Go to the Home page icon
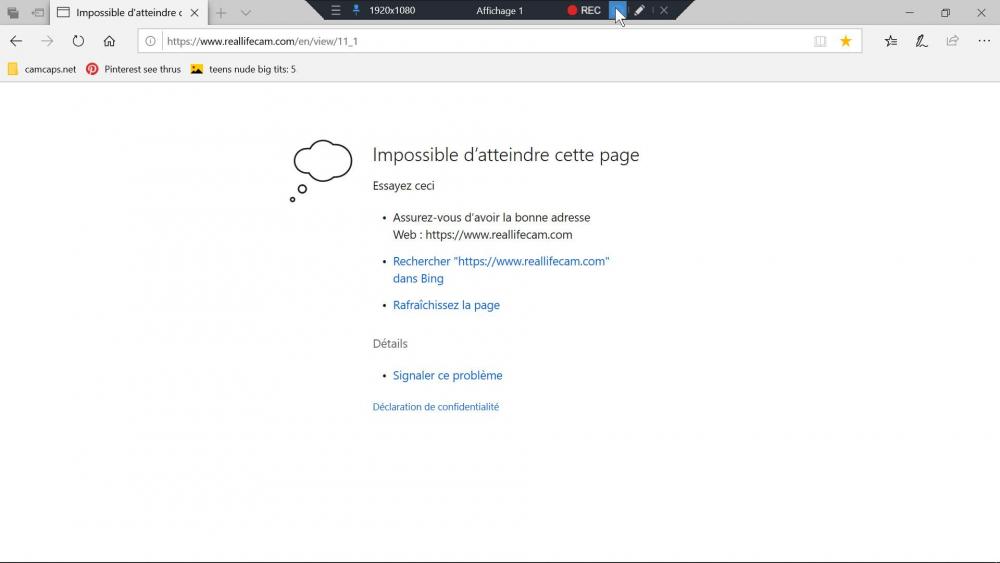This screenshot has height=563, width=1000. (x=109, y=41)
